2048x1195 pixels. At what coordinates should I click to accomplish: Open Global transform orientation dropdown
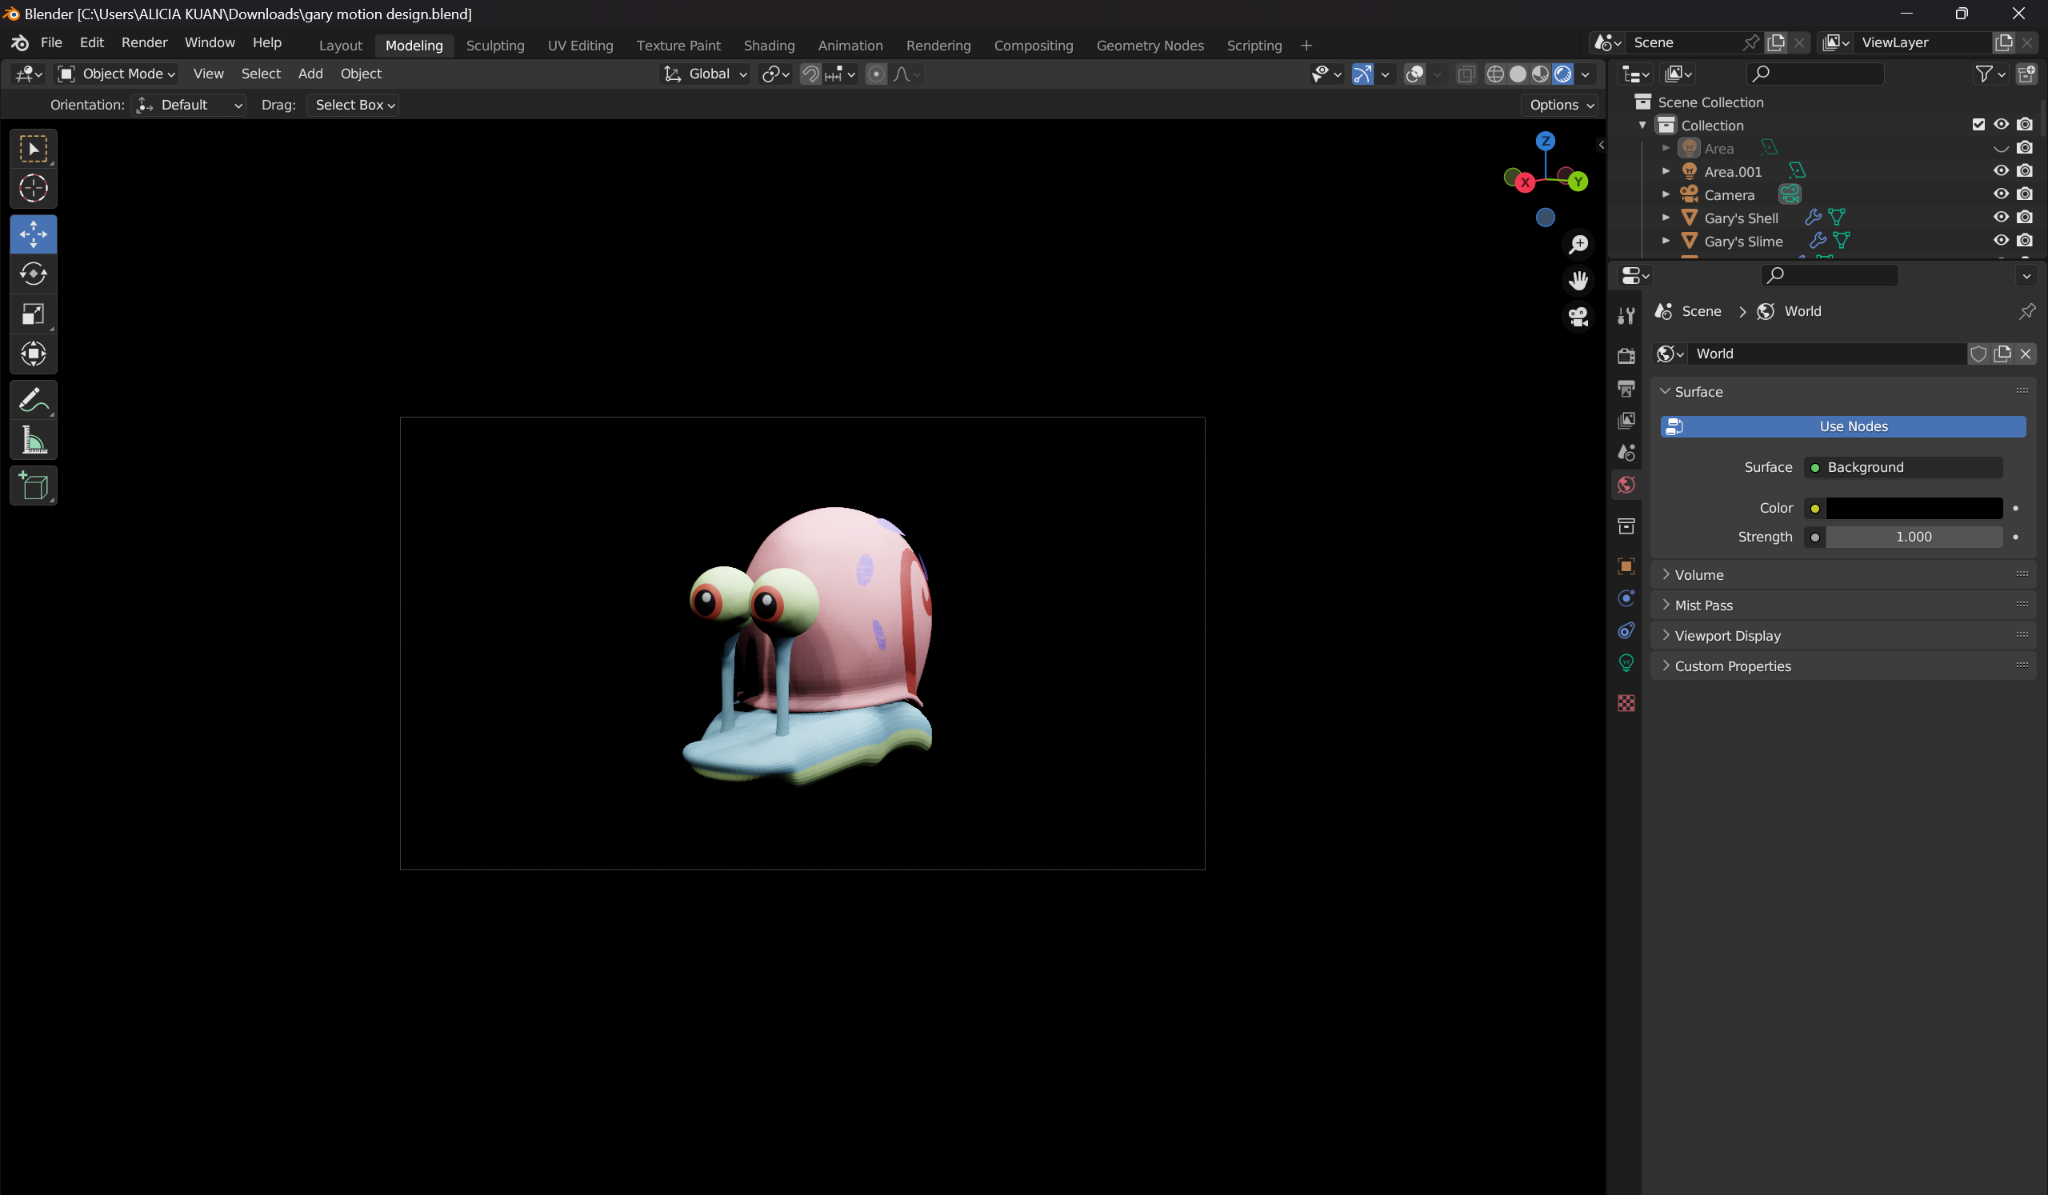705,74
